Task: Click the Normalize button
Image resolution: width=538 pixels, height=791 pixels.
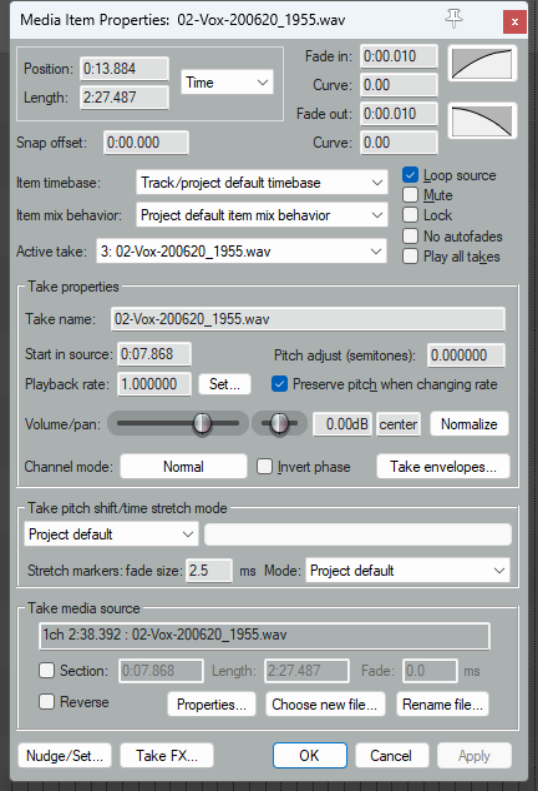Action: (469, 424)
